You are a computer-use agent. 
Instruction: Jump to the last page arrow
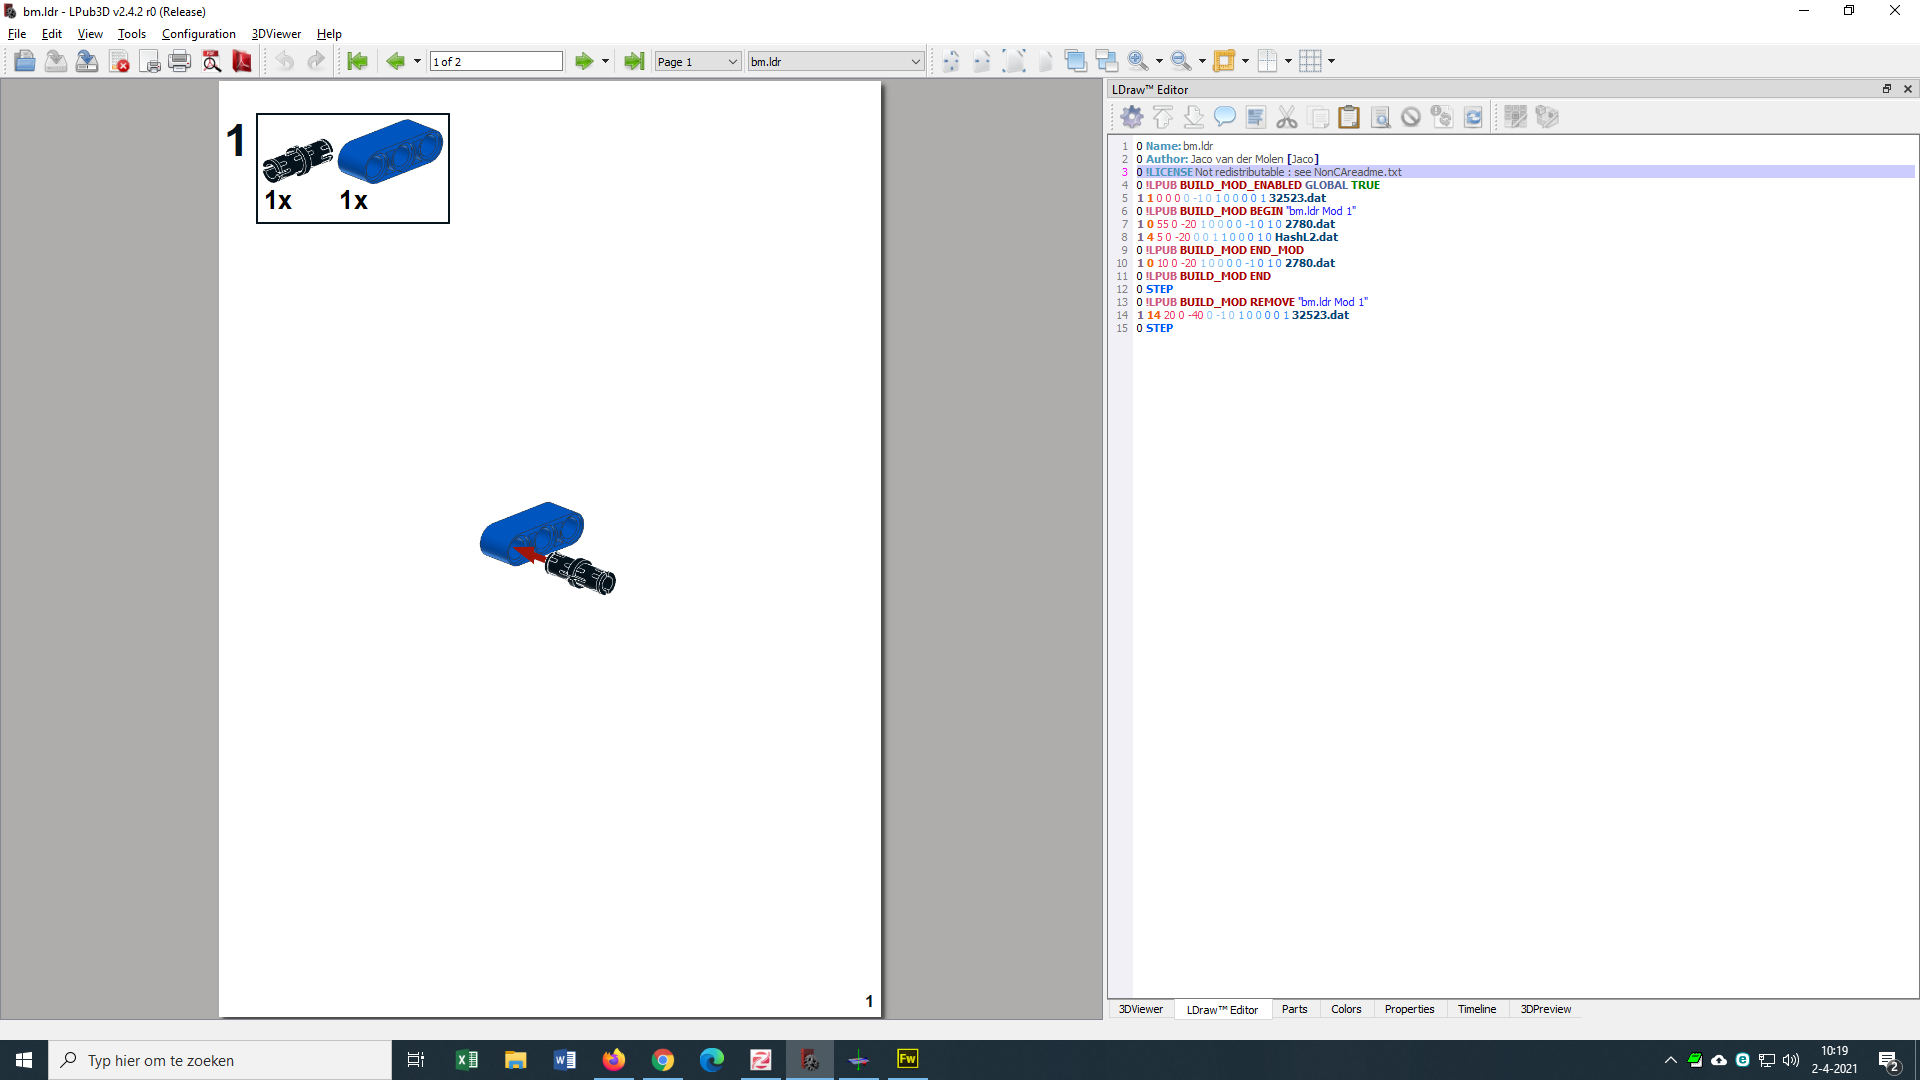[634, 61]
